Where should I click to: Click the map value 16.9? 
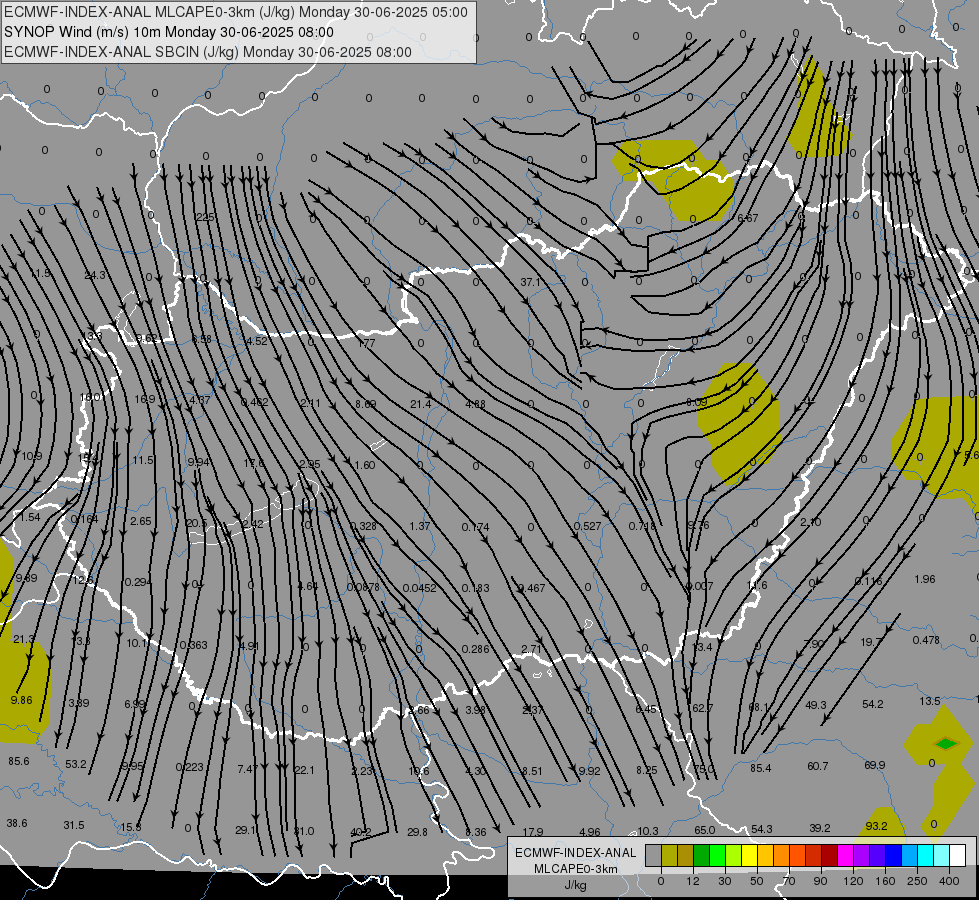[x=145, y=399]
